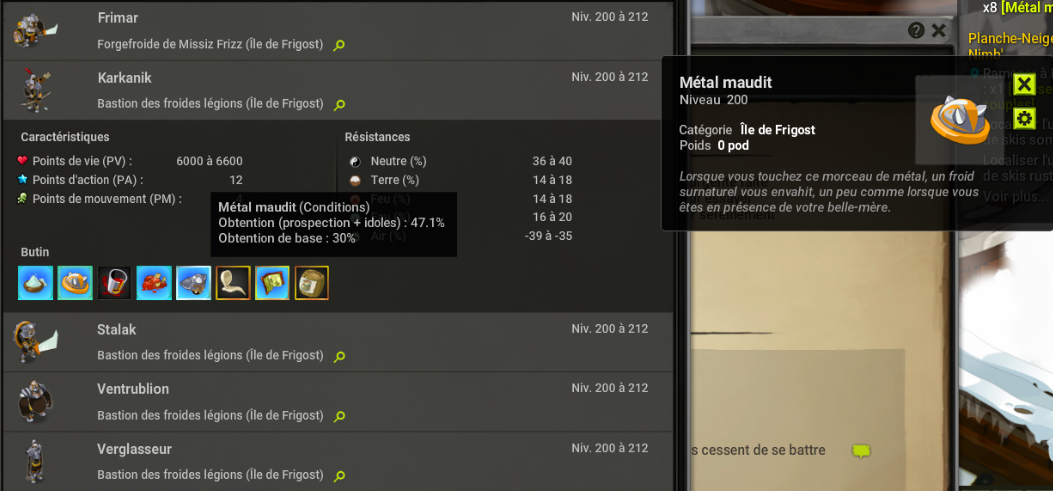Viewport: 1053px width, 491px height.
Task: Expand the Stalak monster entry
Action: 338,342
